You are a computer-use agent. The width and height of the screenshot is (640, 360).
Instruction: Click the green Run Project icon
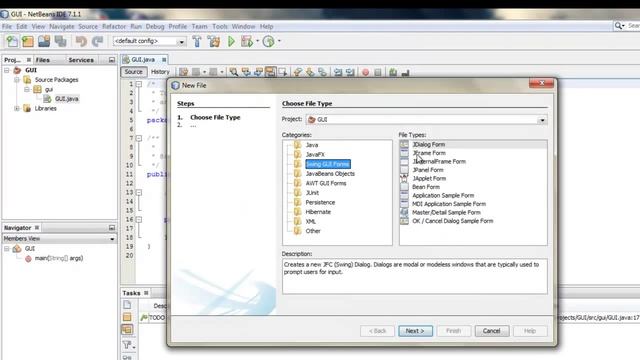[231, 41]
